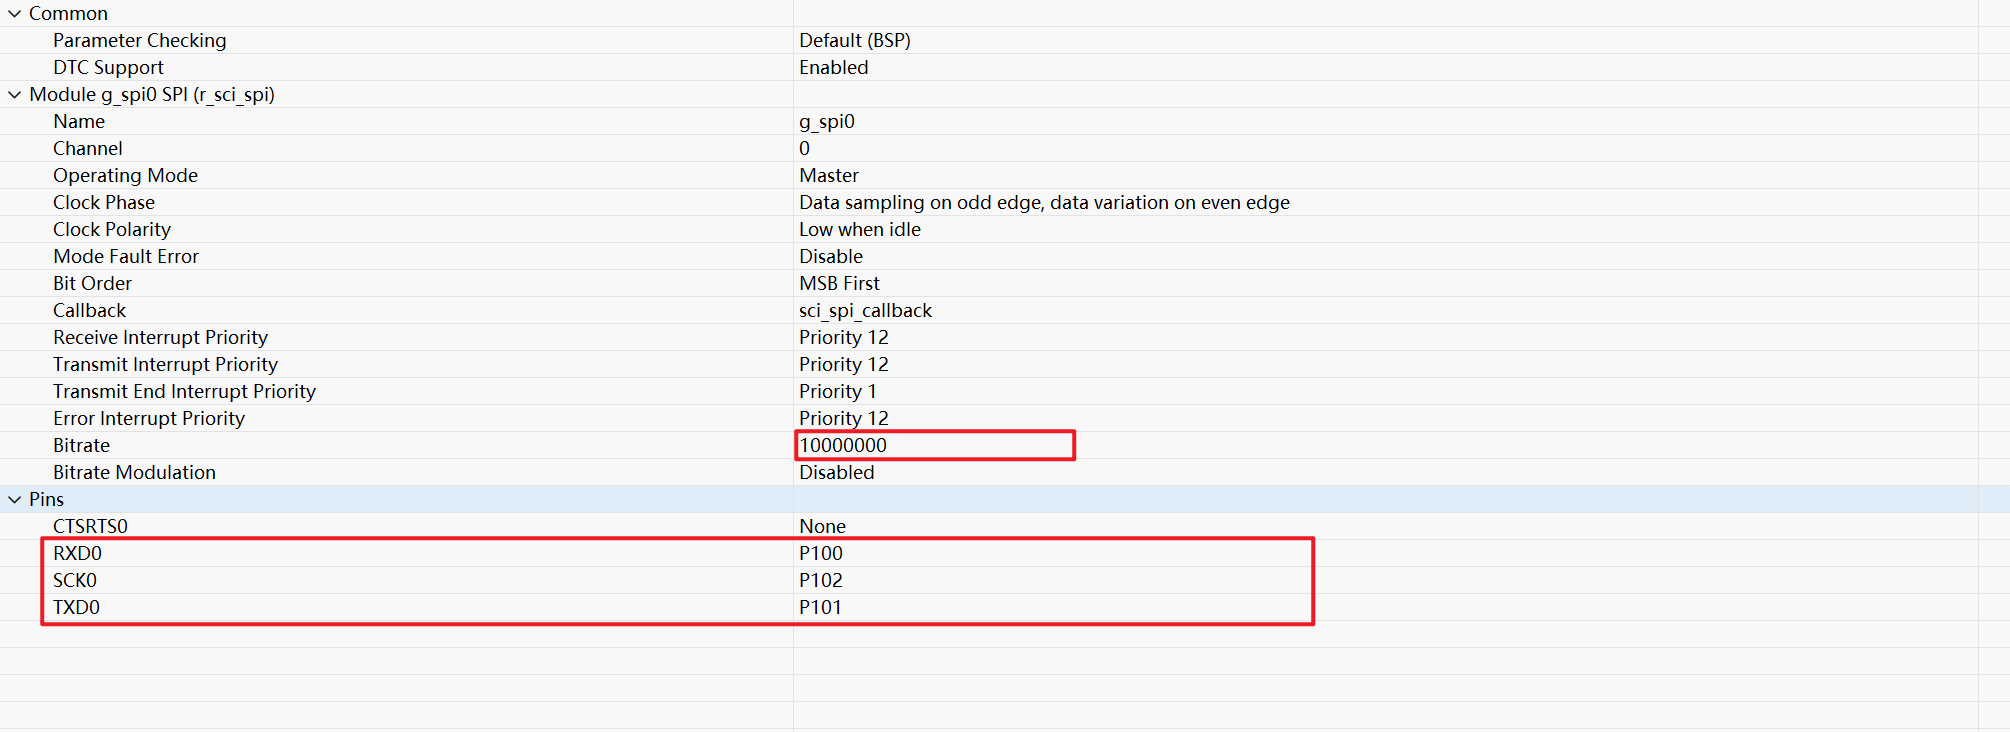Select the Transmit End Interrupt Priority label
2010x732 pixels.
185,391
